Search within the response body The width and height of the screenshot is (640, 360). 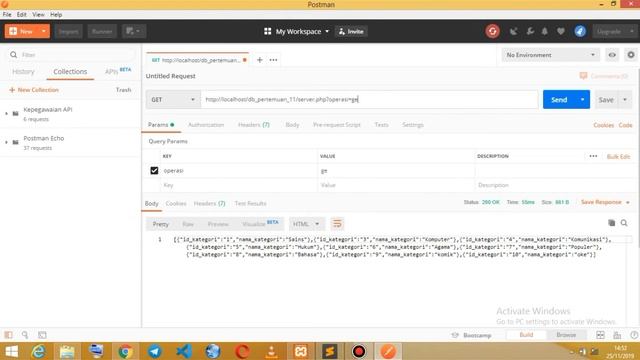[x=624, y=223]
